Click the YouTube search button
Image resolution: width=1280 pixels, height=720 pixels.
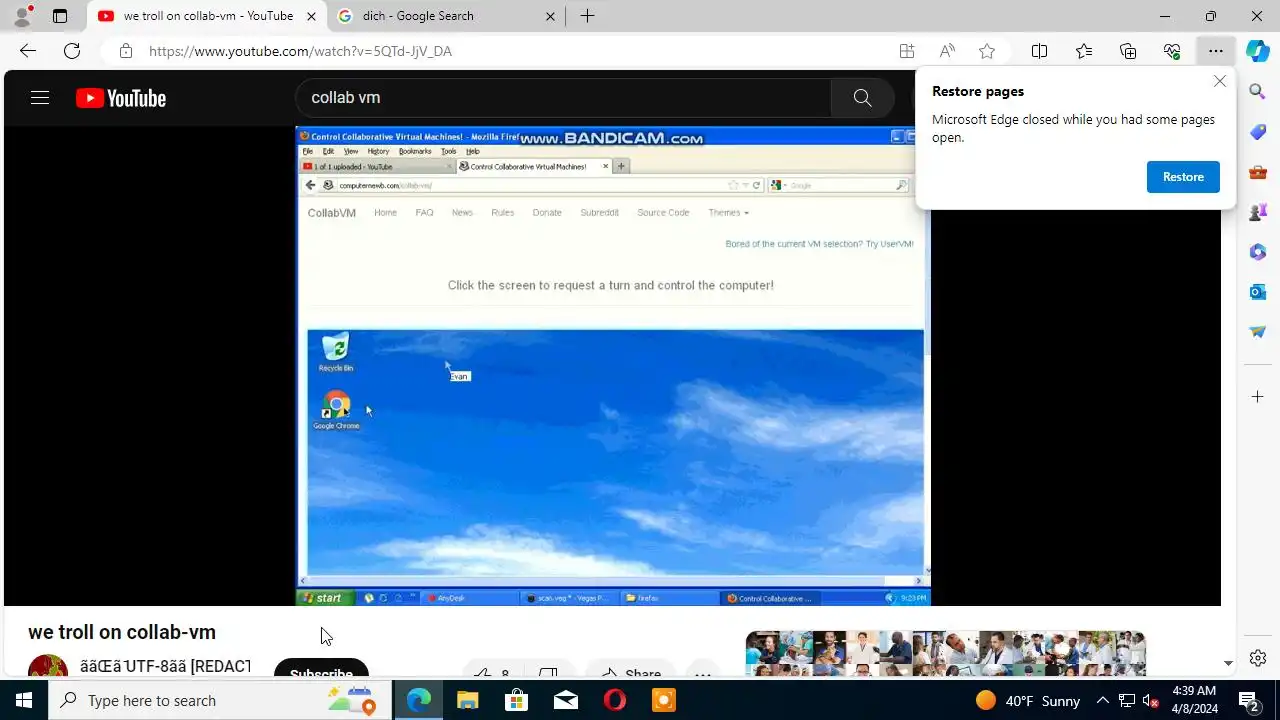[x=862, y=98]
